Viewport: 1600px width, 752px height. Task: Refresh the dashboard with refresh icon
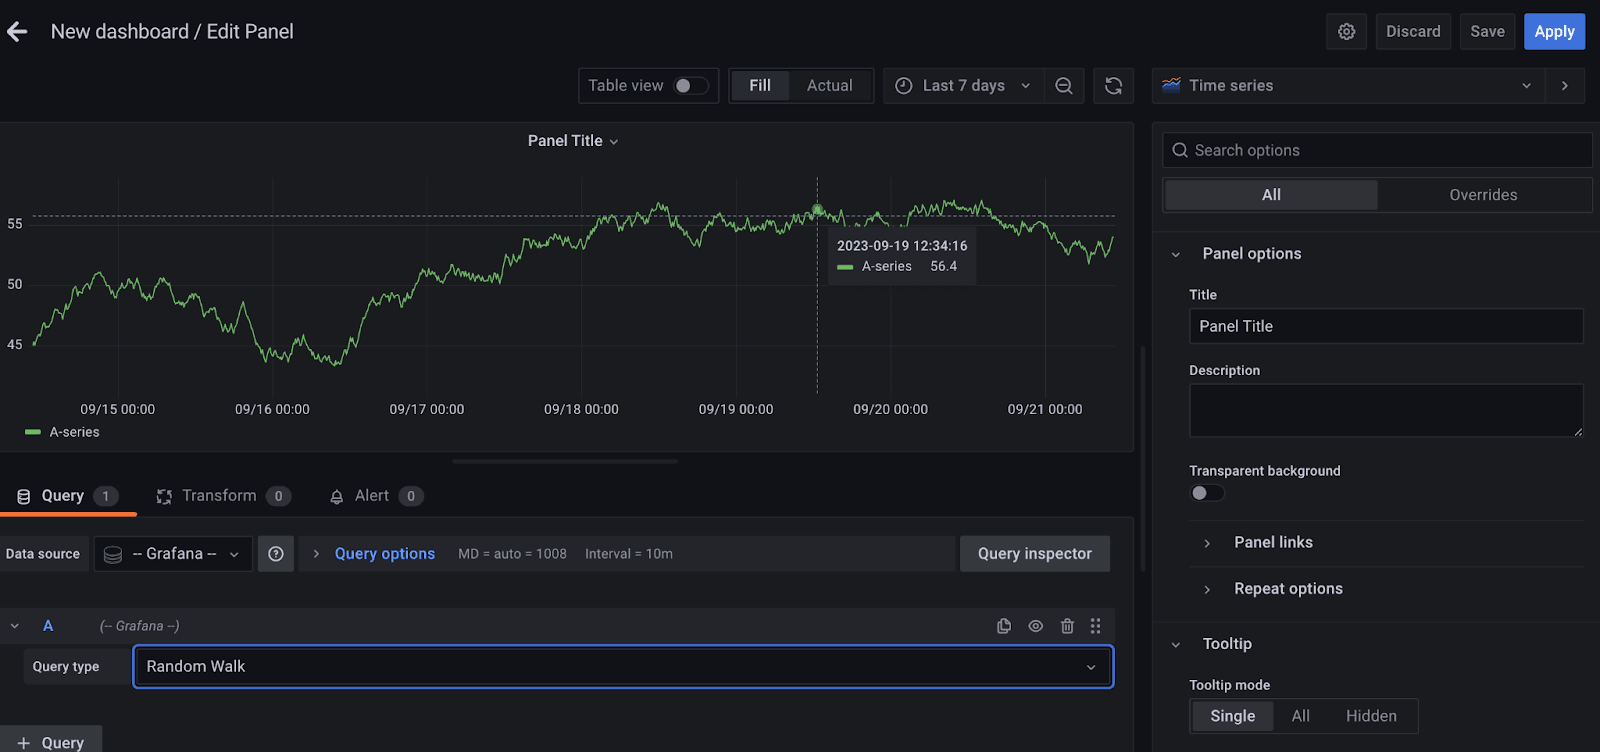(x=1113, y=86)
